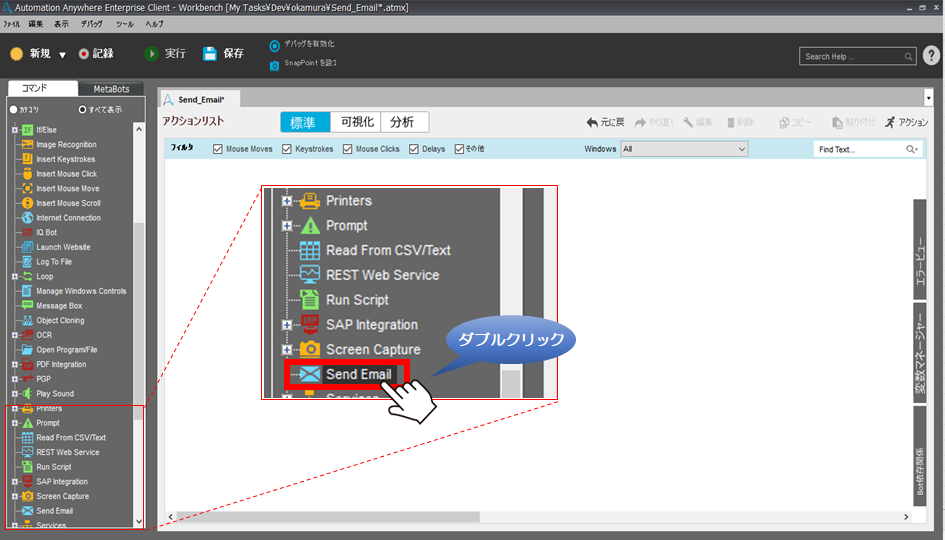The height and width of the screenshot is (540, 945).
Task: Toggle the Mouse Moves filter checkbox
Action: [218, 149]
